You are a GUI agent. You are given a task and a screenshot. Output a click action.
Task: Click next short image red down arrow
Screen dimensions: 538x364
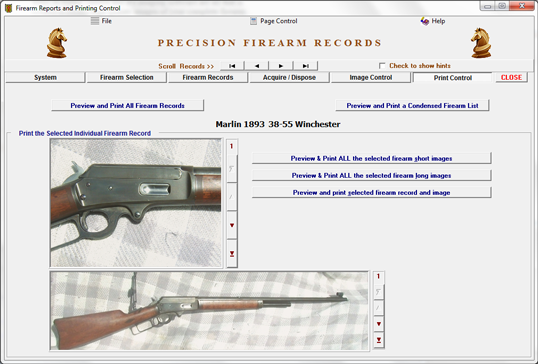[x=232, y=225]
